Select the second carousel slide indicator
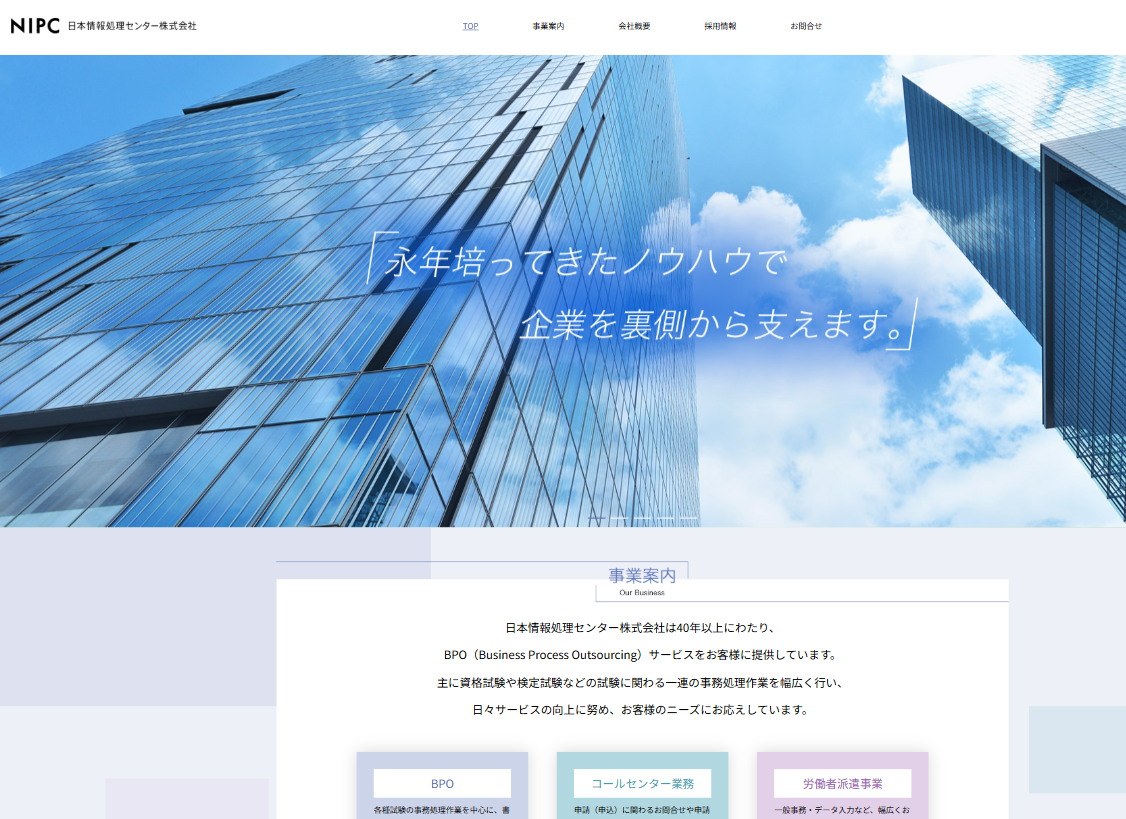The image size is (1126, 819). pos(620,518)
